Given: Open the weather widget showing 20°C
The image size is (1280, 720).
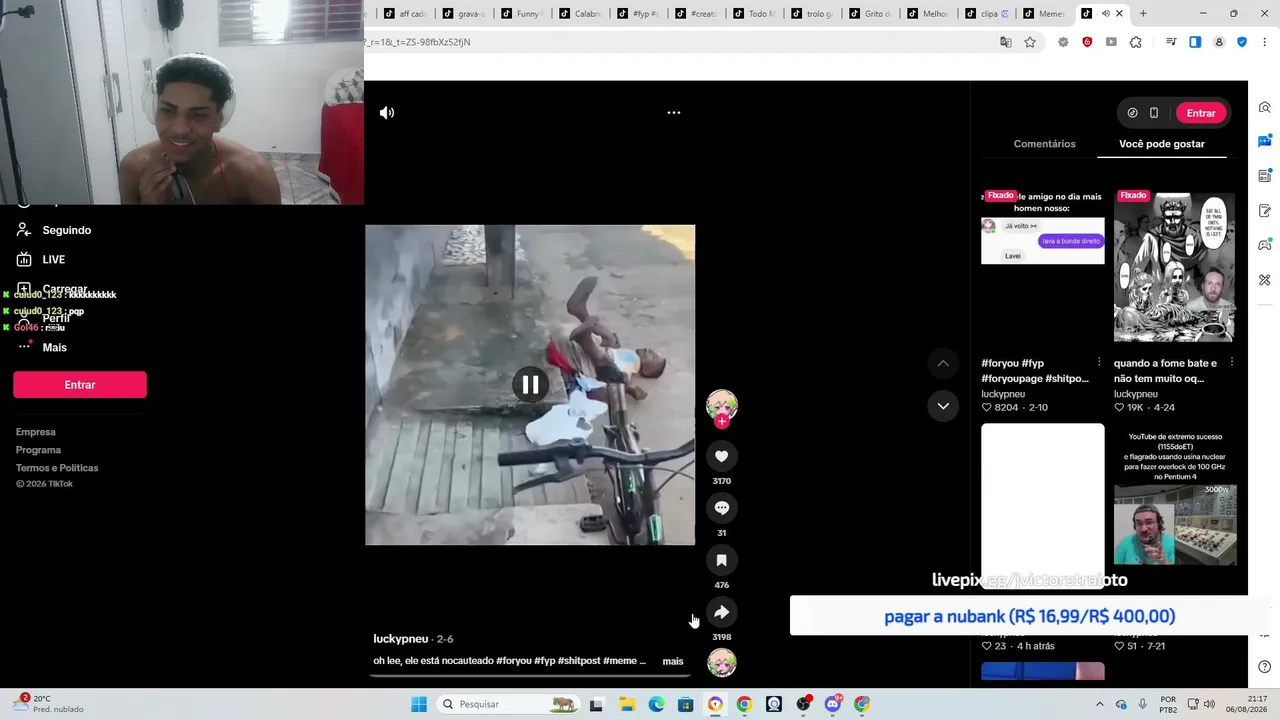Looking at the screenshot, I should (x=50, y=704).
